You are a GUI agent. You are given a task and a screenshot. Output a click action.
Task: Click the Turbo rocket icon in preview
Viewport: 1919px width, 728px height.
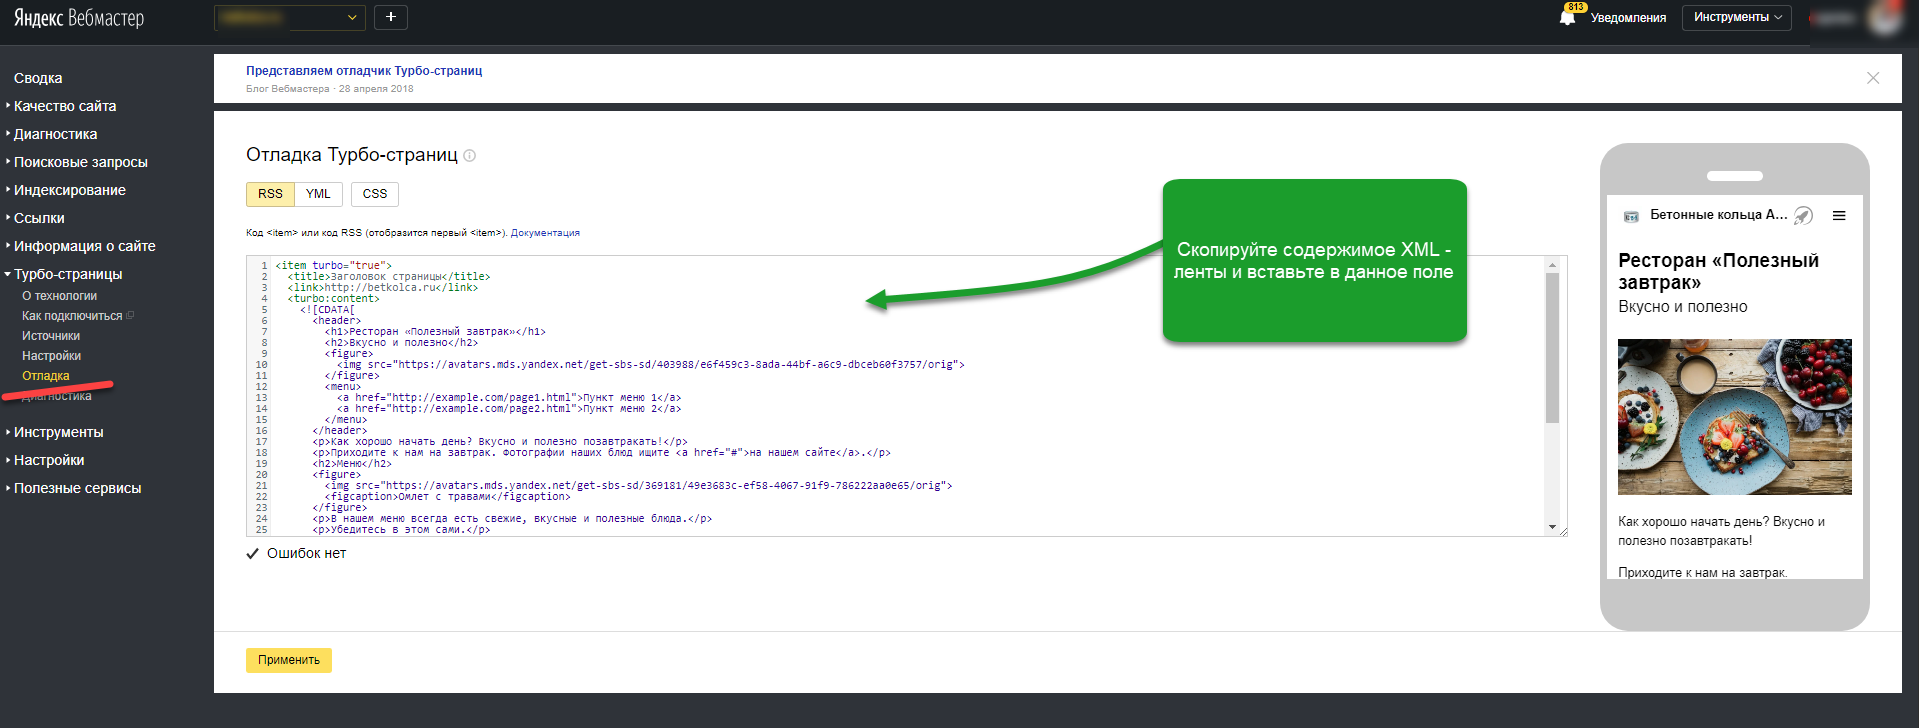(x=1803, y=215)
